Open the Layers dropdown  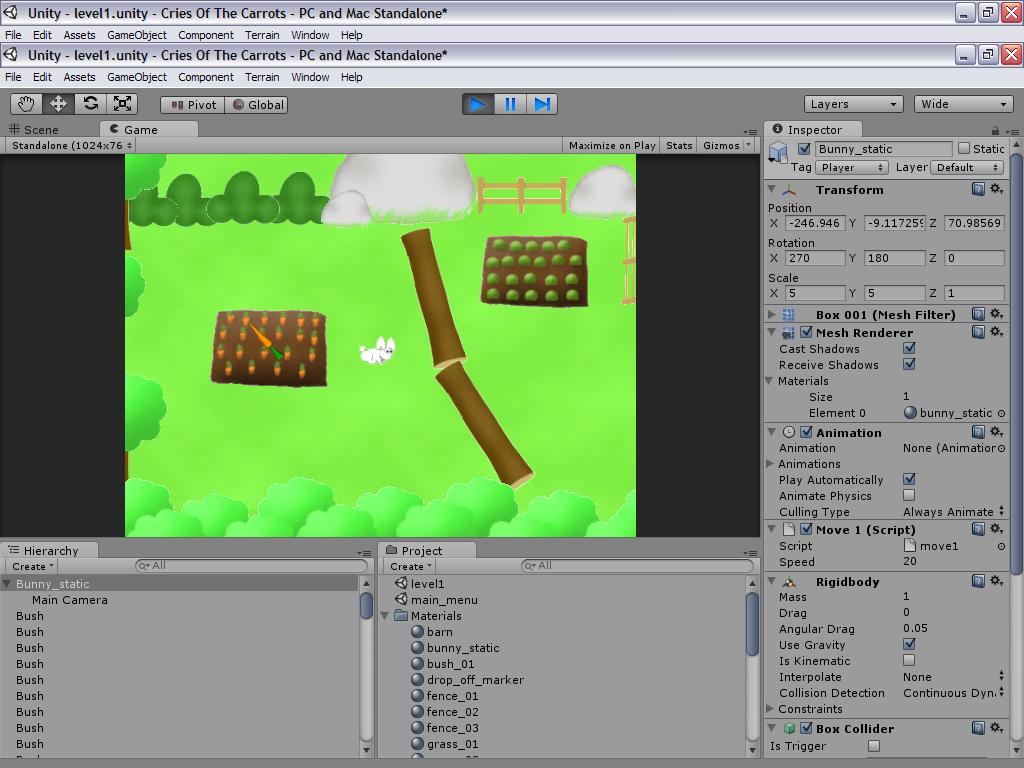point(854,104)
